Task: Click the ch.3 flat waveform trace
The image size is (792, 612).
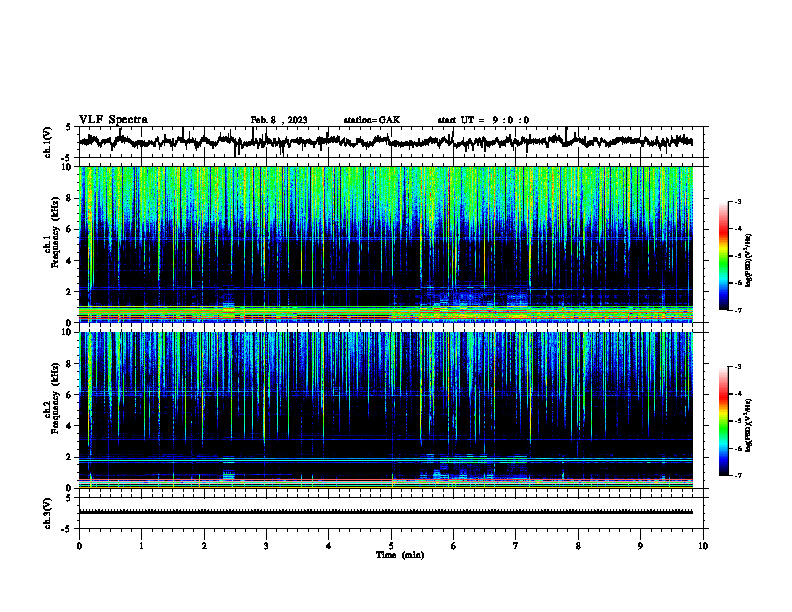Action: 386,512
